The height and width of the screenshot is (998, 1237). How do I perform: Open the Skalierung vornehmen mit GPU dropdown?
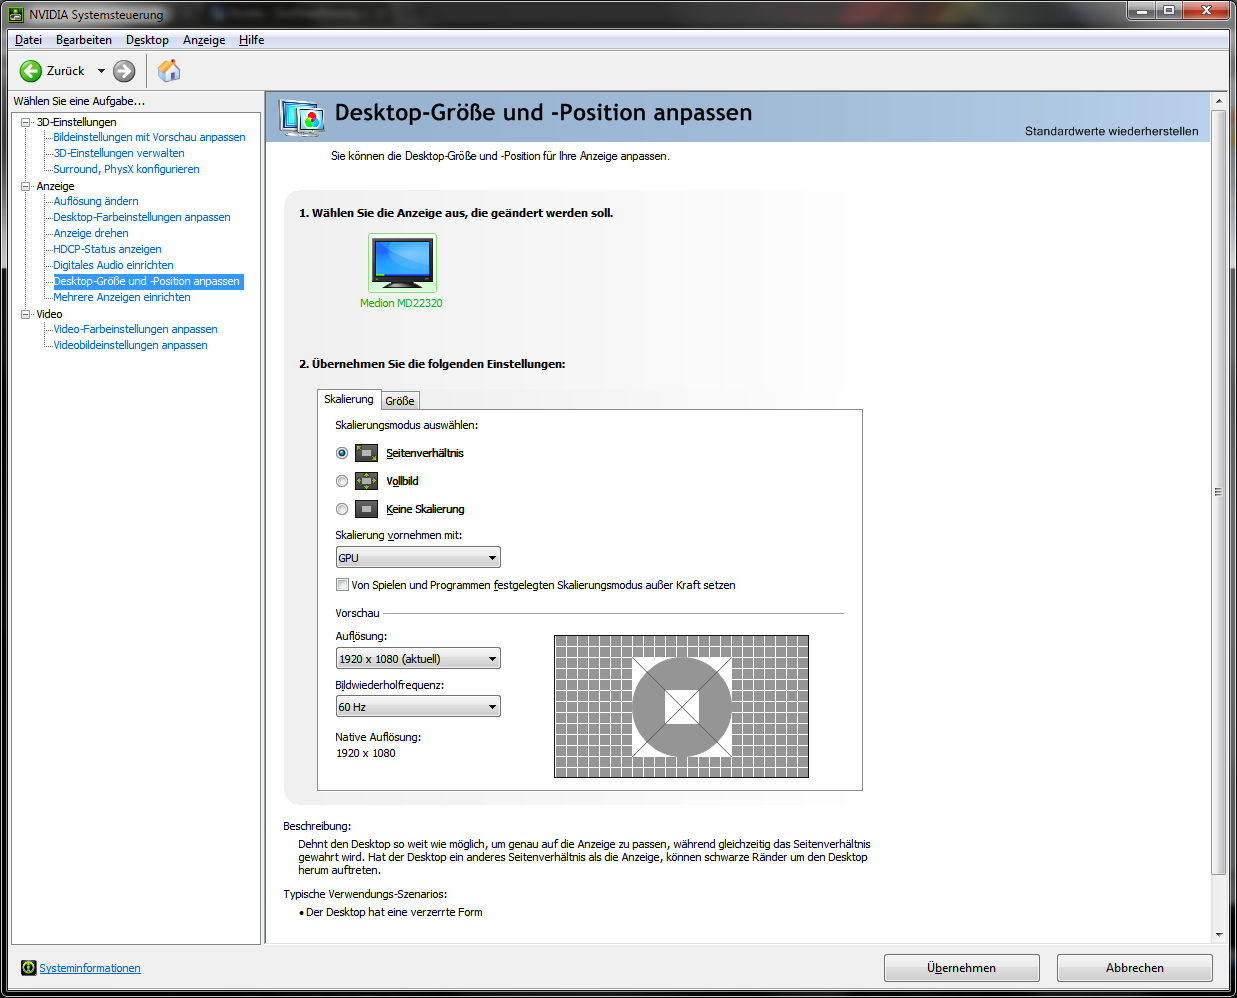coord(418,558)
